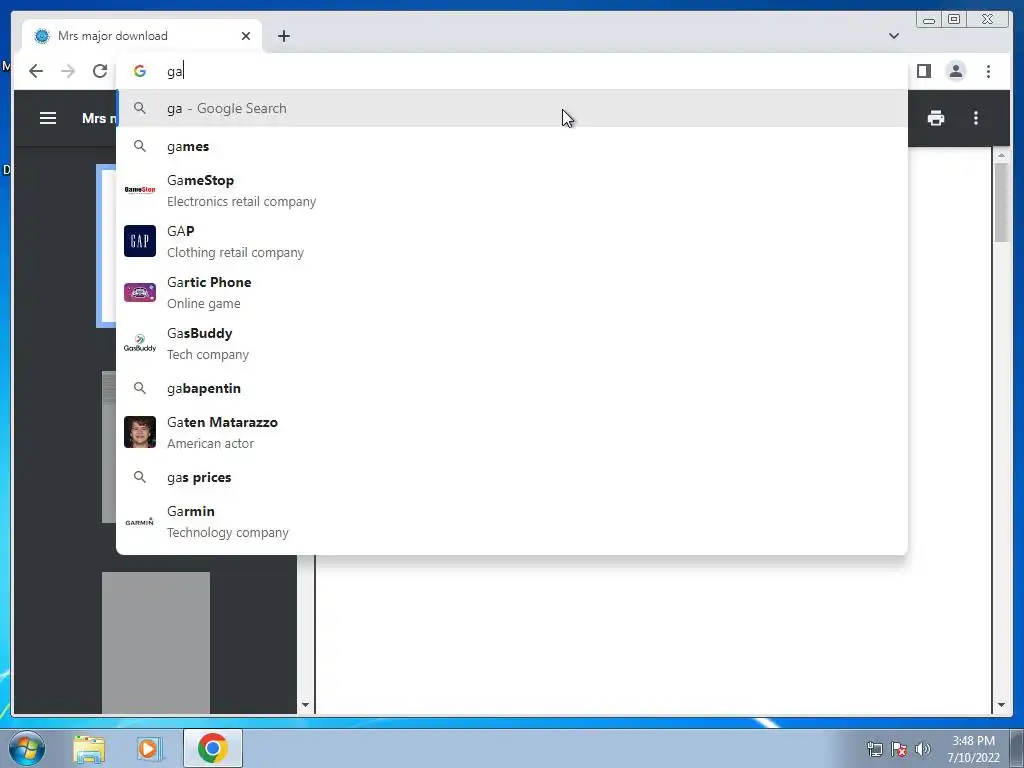
Task: Open the clock showing 3:48 PM
Action: (973, 749)
